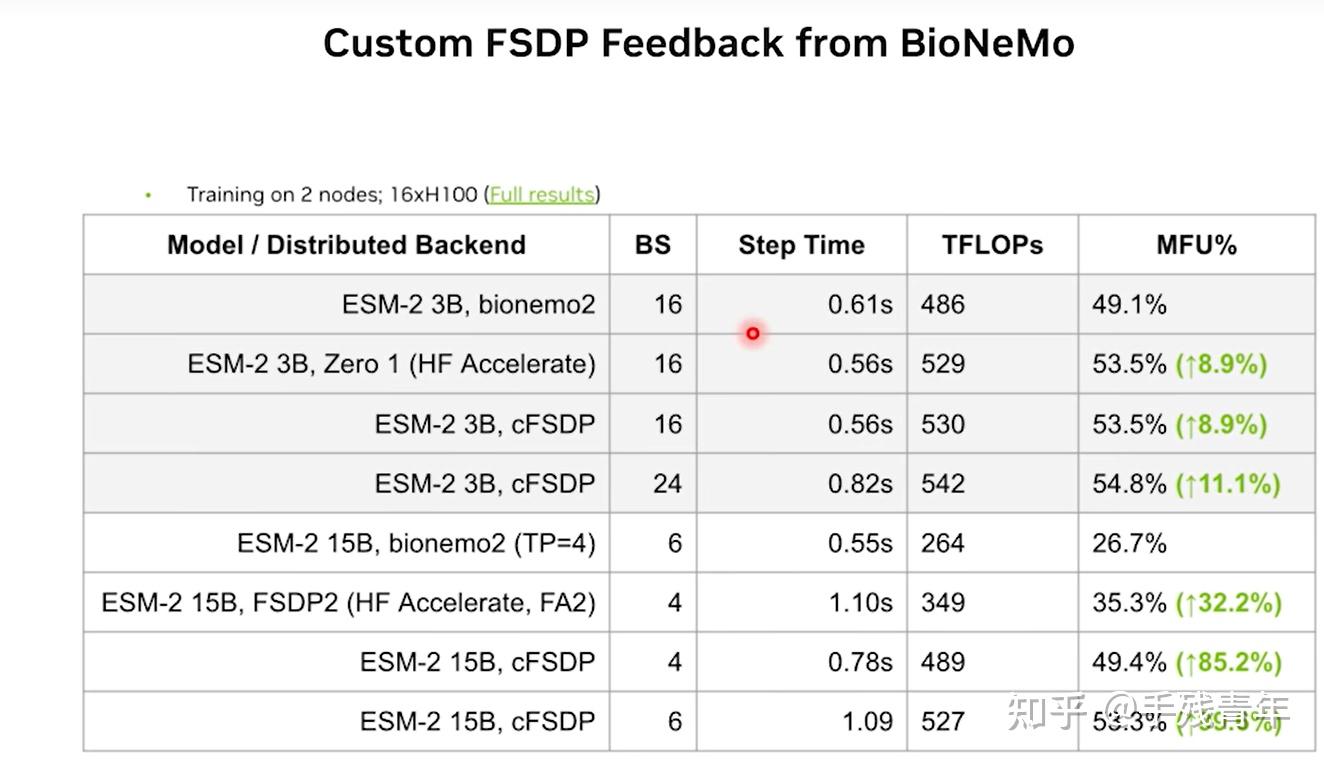Screen dimensions: 1324x766
Task: Select the ESM-2 15B, bionemo2 (TP=4) cell
Action: click(416, 543)
